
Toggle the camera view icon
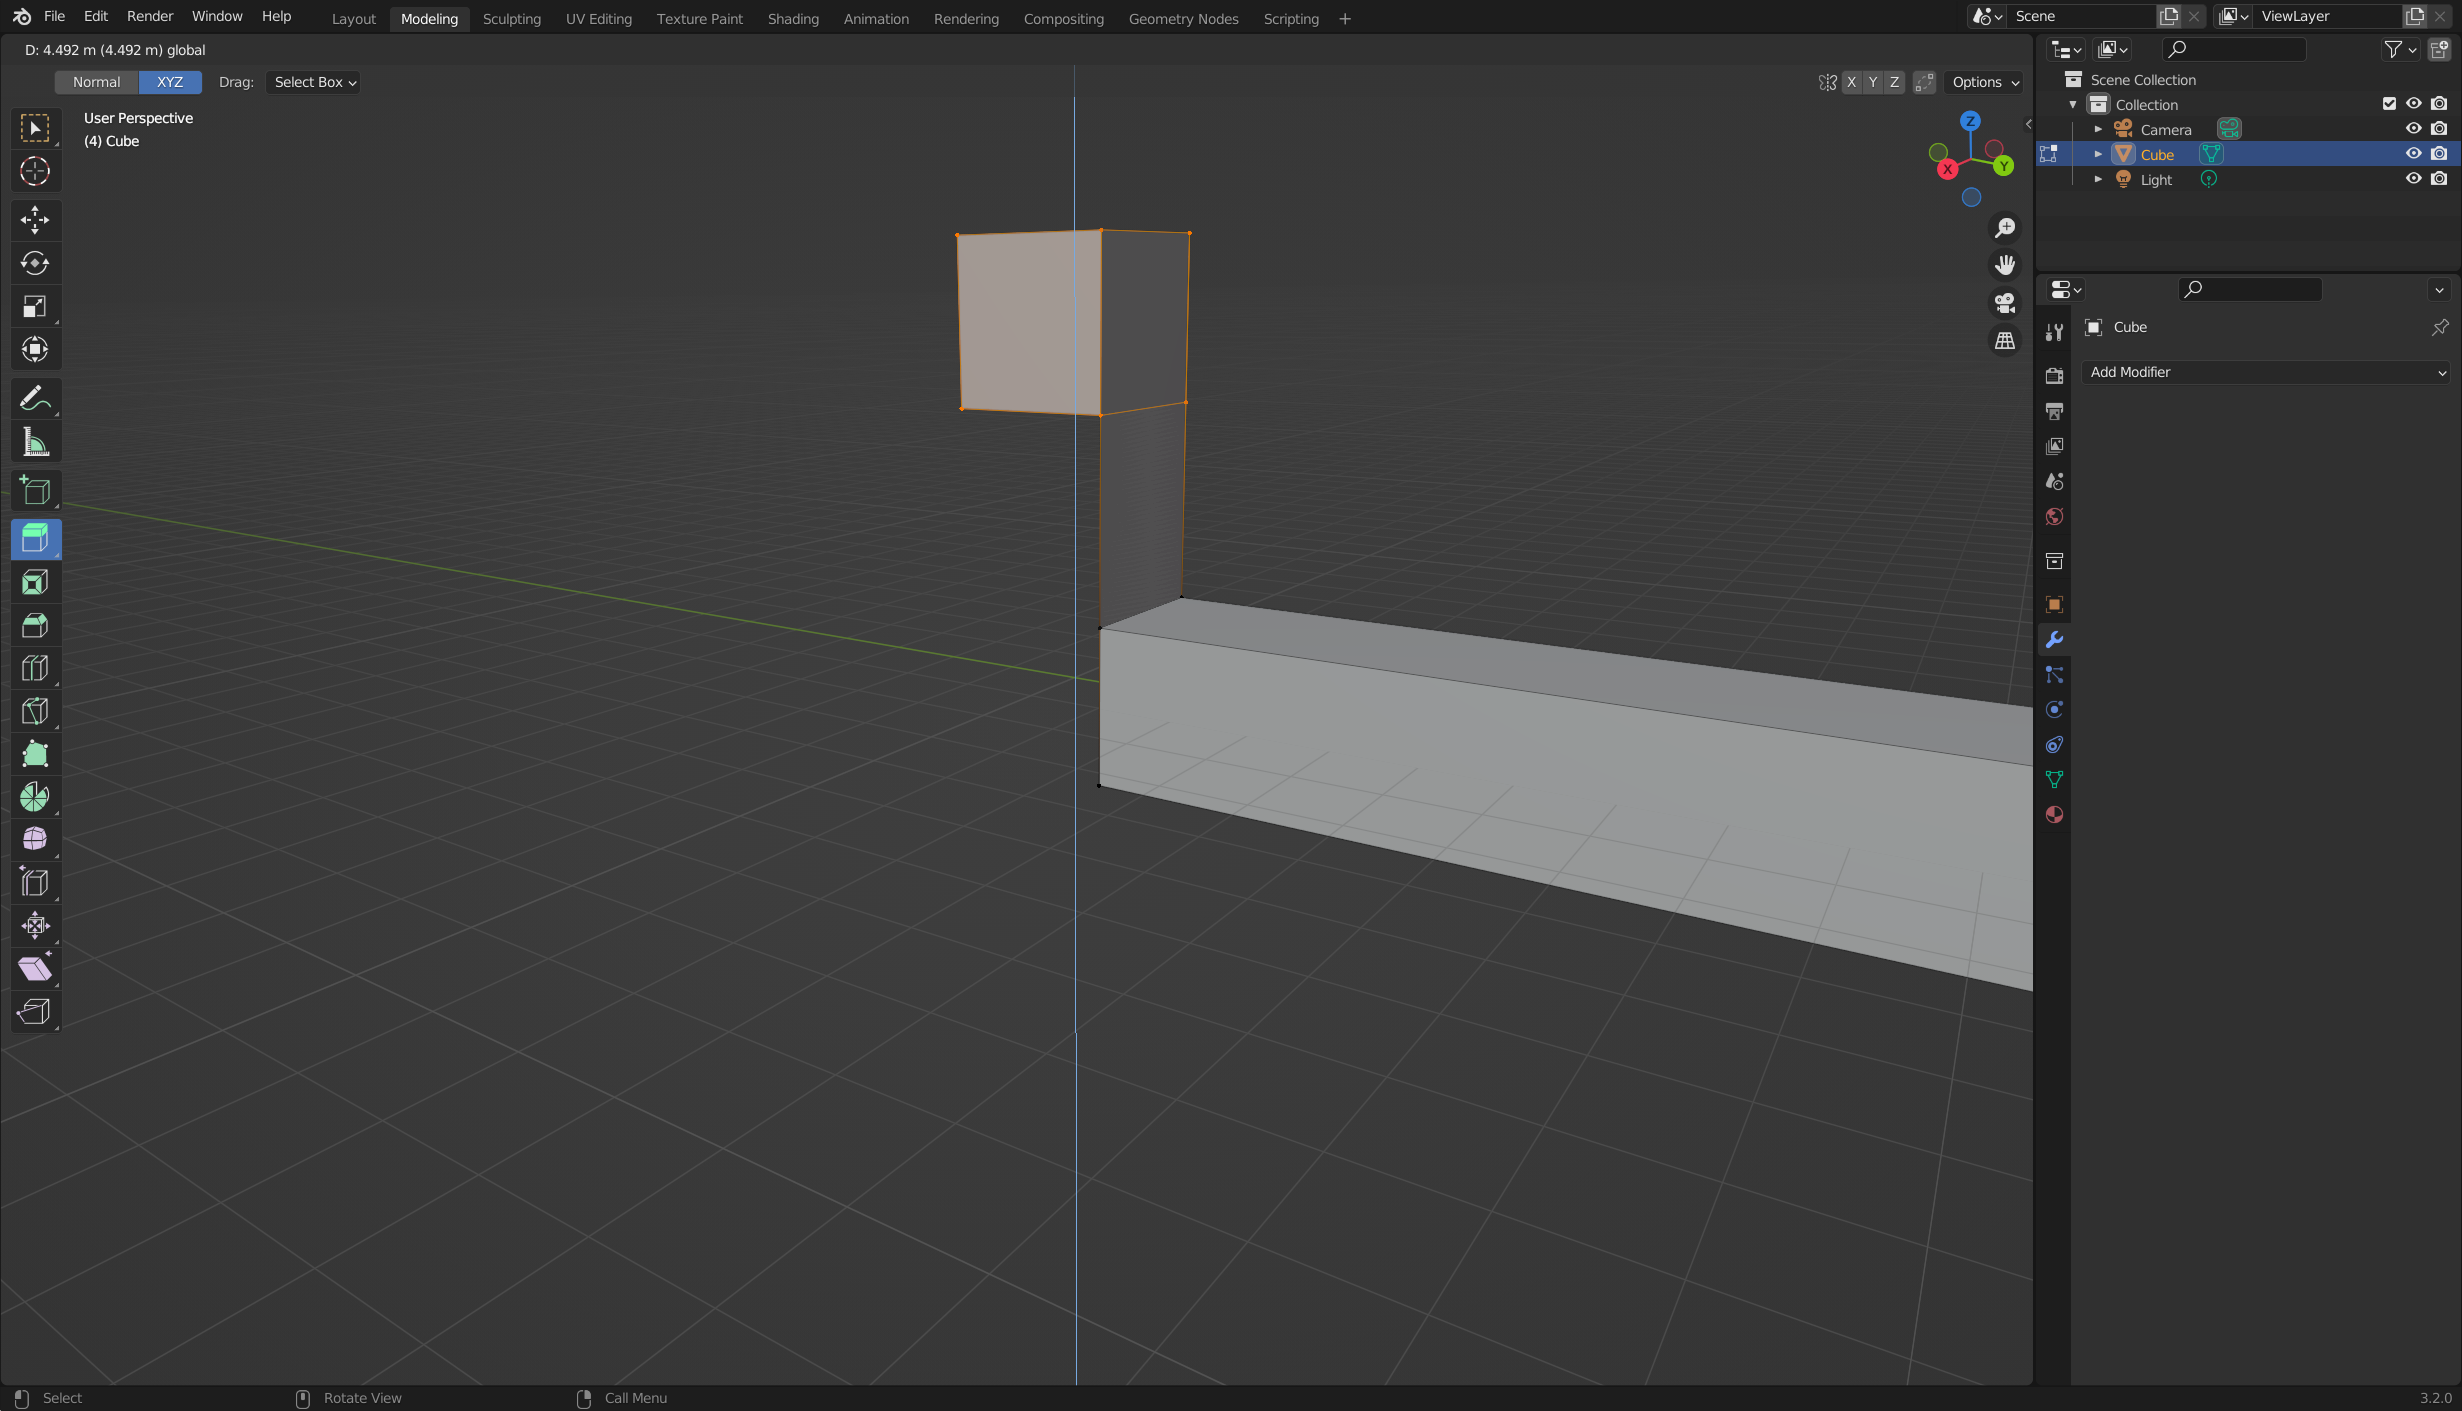tap(2005, 302)
